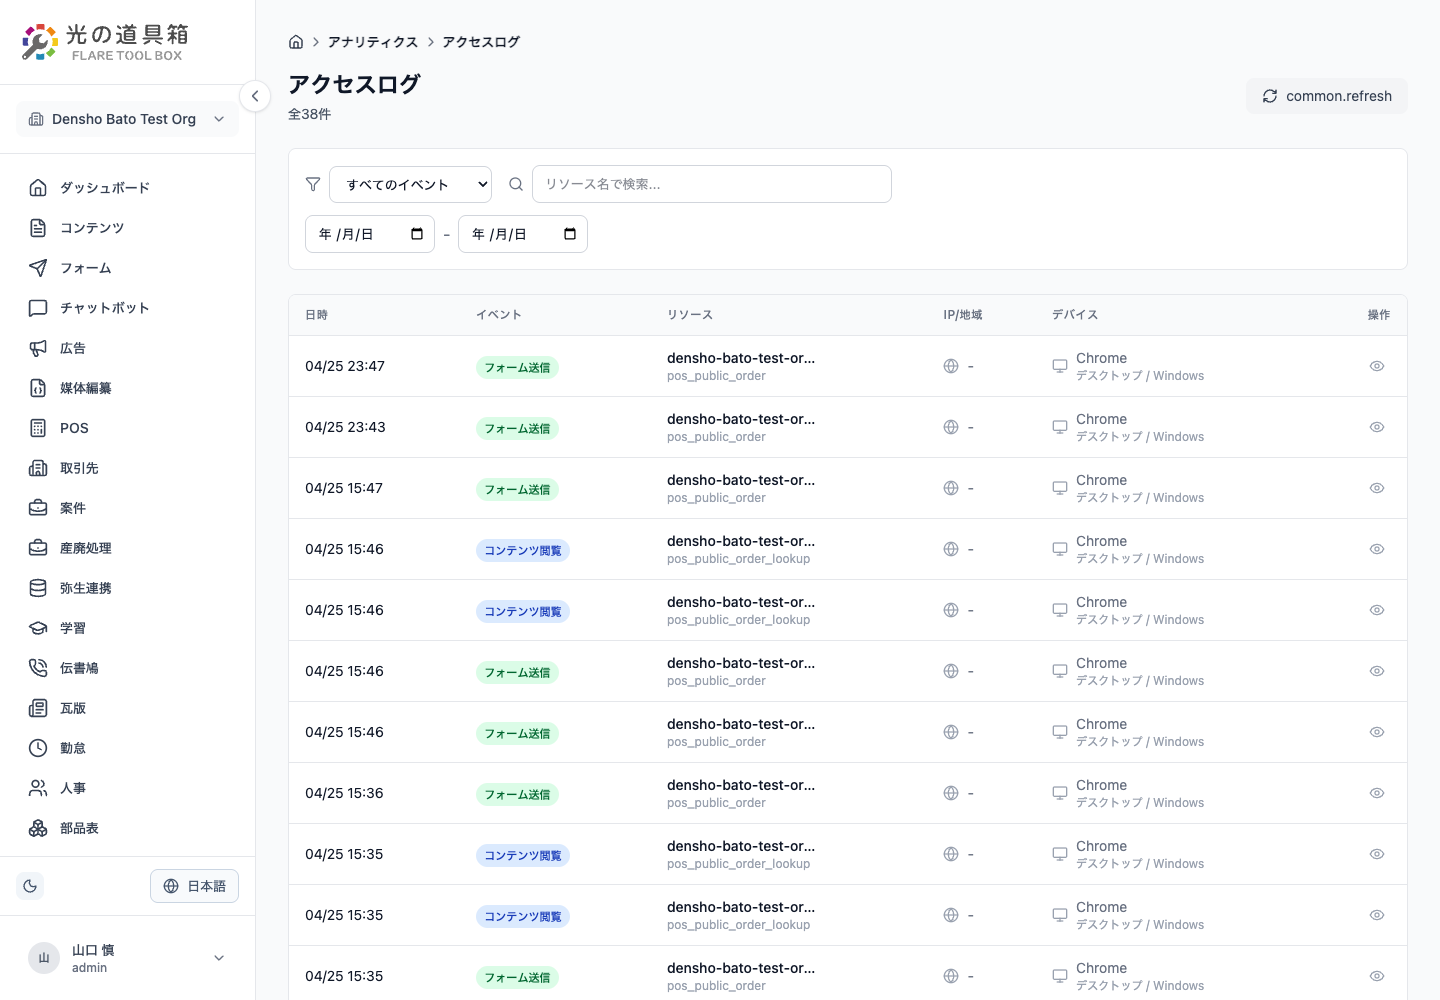This screenshot has width=1440, height=1000.
Task: Click the 人事 people icon
Action: coord(38,788)
